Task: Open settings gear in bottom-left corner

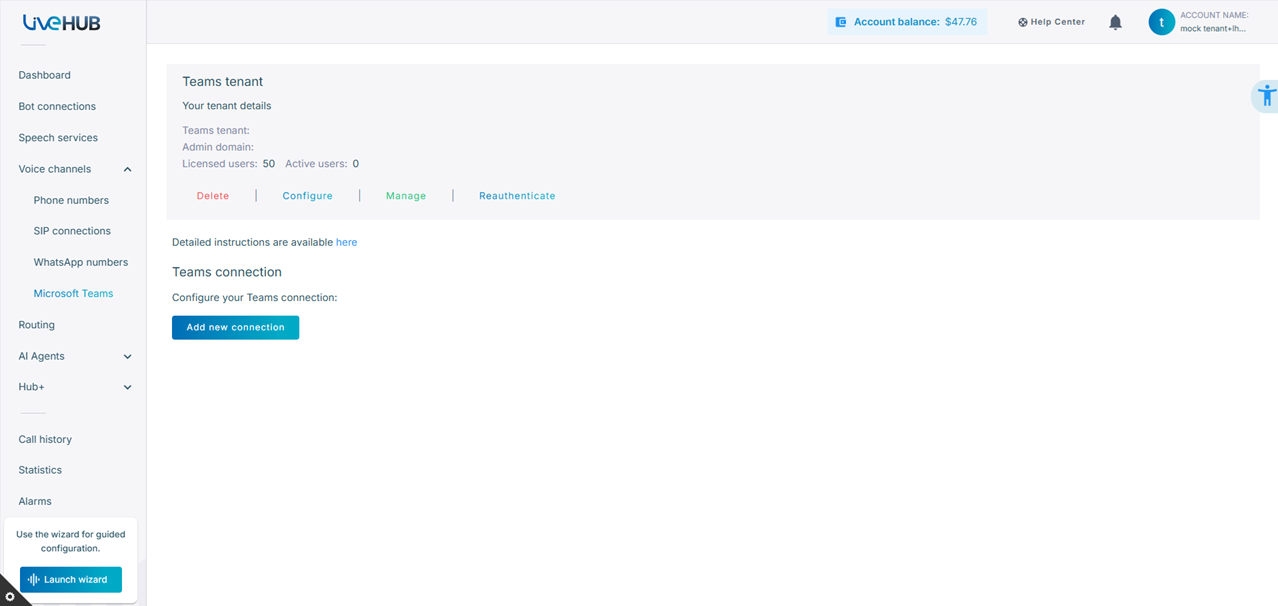Action: [x=10, y=596]
